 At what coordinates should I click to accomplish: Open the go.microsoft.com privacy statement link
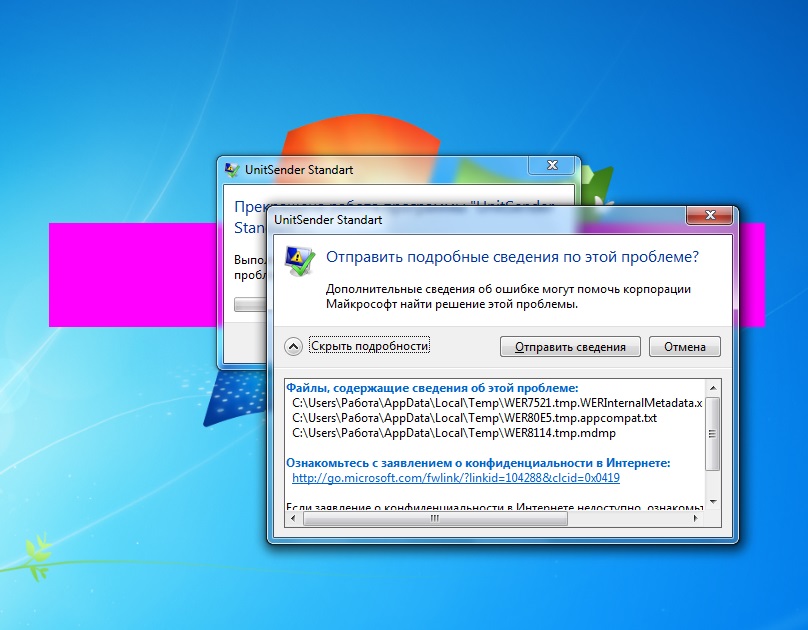(x=456, y=478)
